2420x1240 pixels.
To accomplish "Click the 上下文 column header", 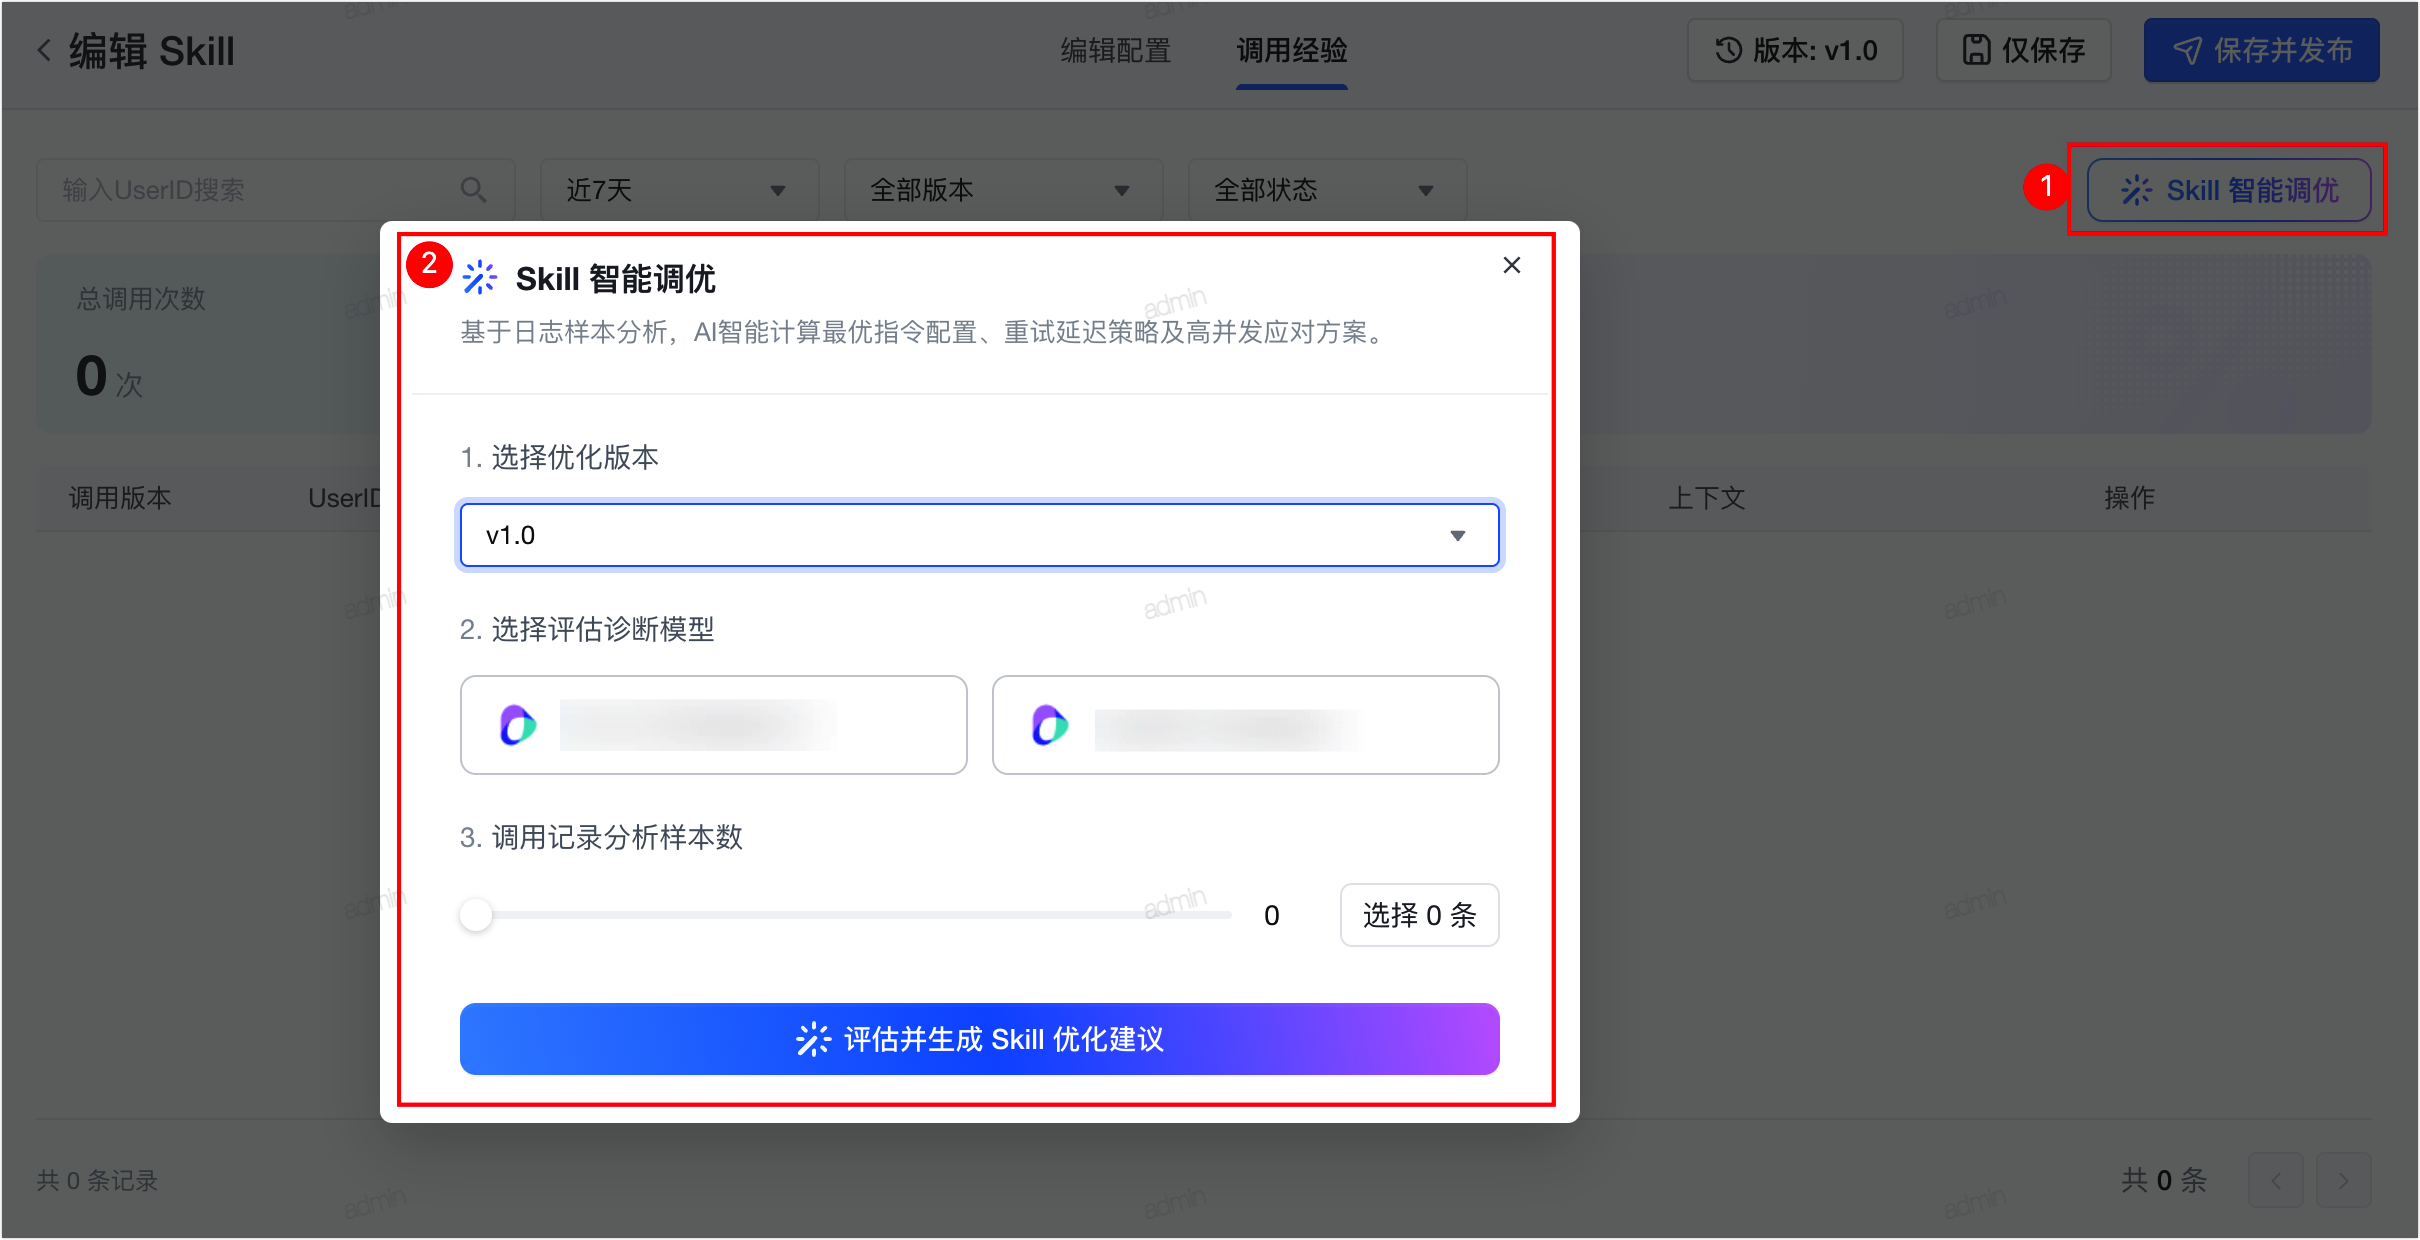I will (1706, 498).
